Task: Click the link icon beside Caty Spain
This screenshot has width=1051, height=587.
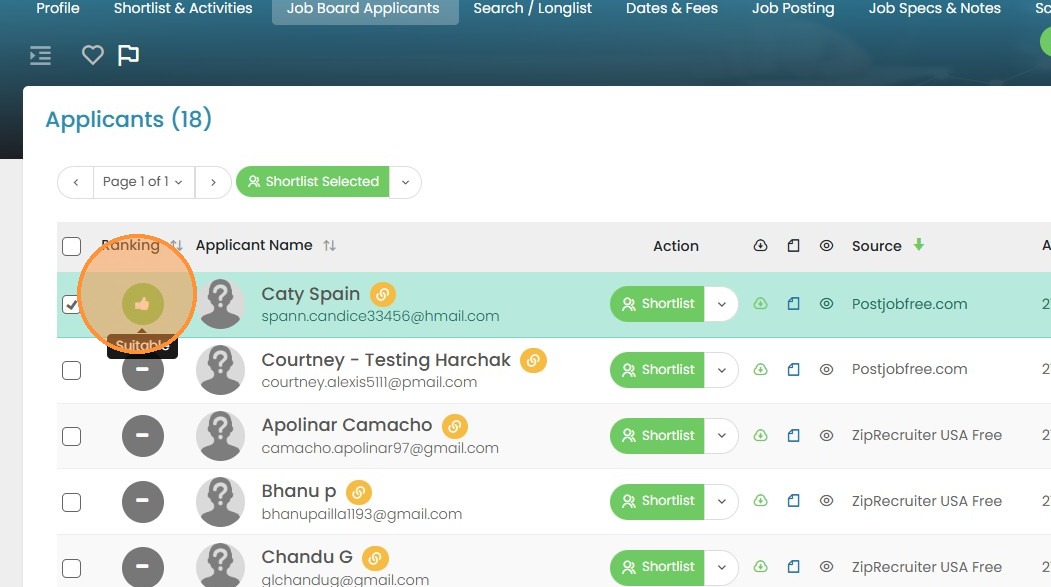Action: coord(383,294)
